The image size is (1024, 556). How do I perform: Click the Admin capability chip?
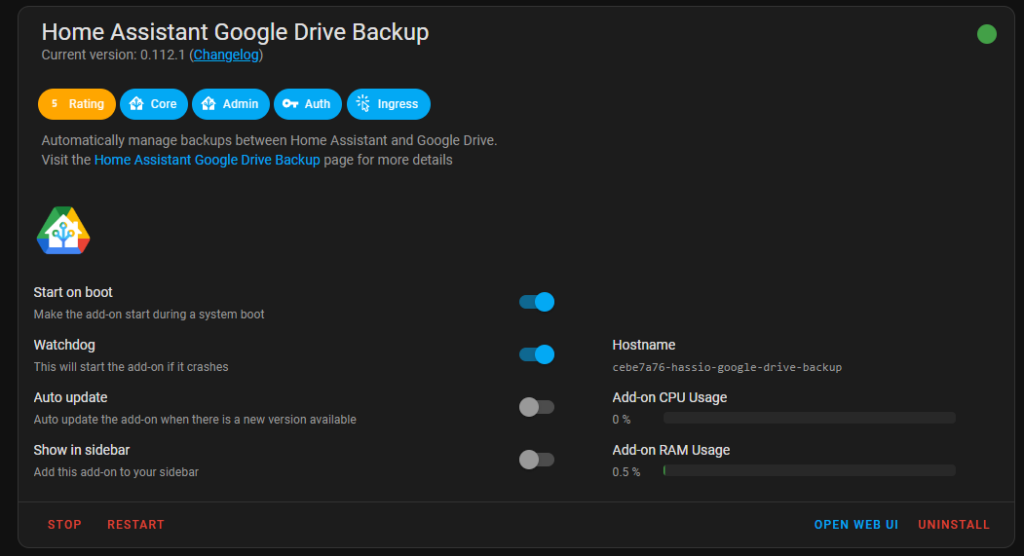pos(231,104)
